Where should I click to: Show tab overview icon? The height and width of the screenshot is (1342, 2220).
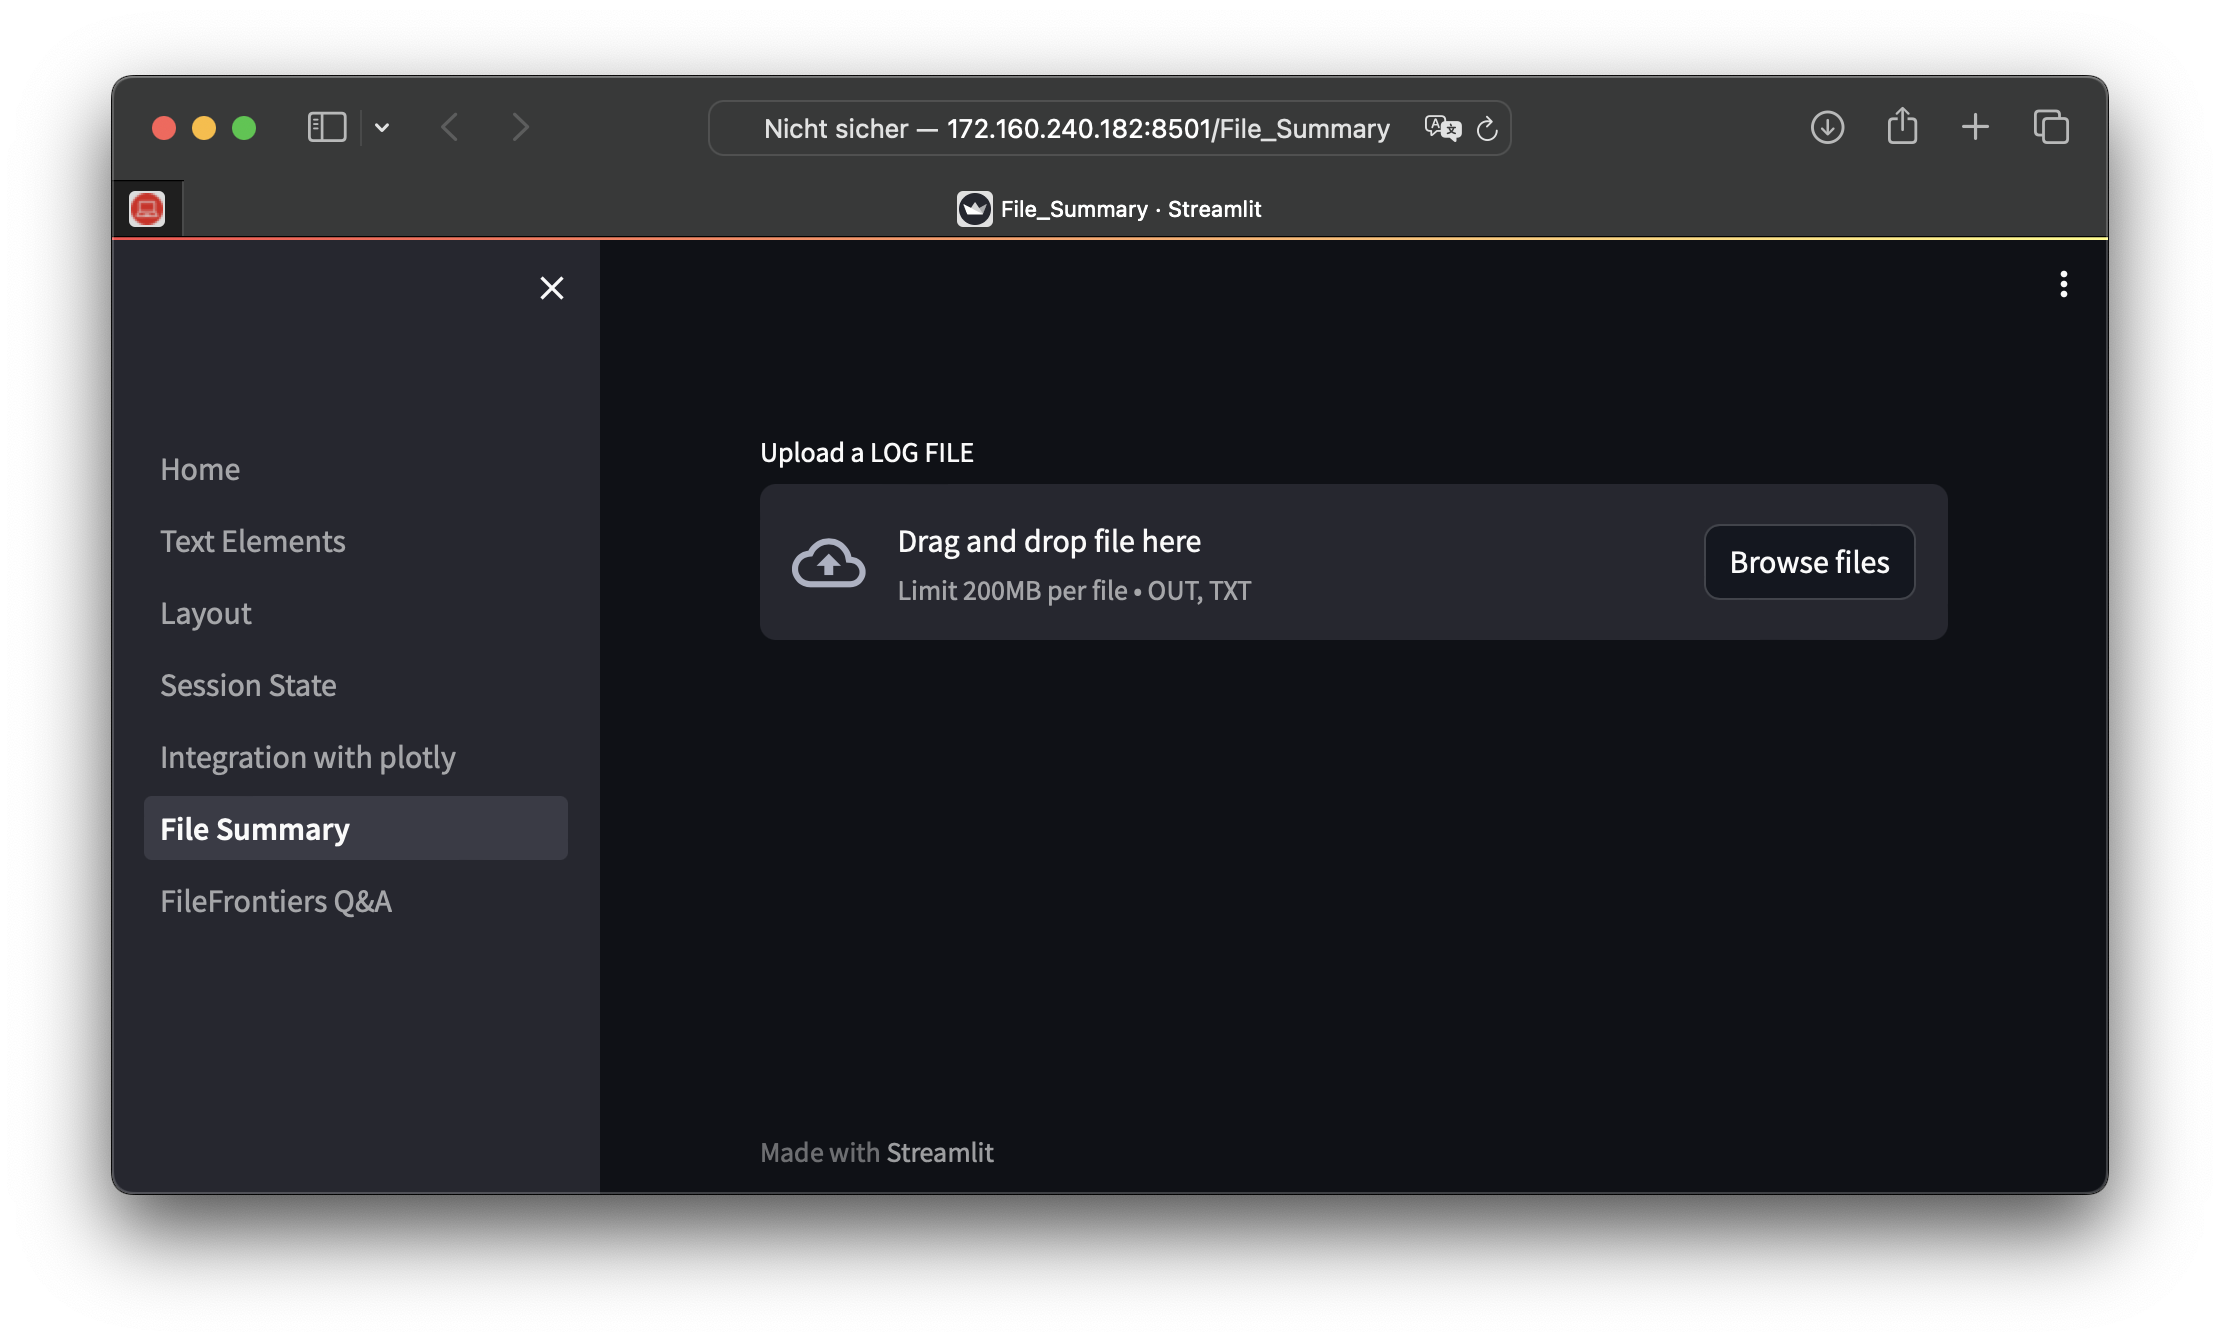pyautogui.click(x=2051, y=127)
